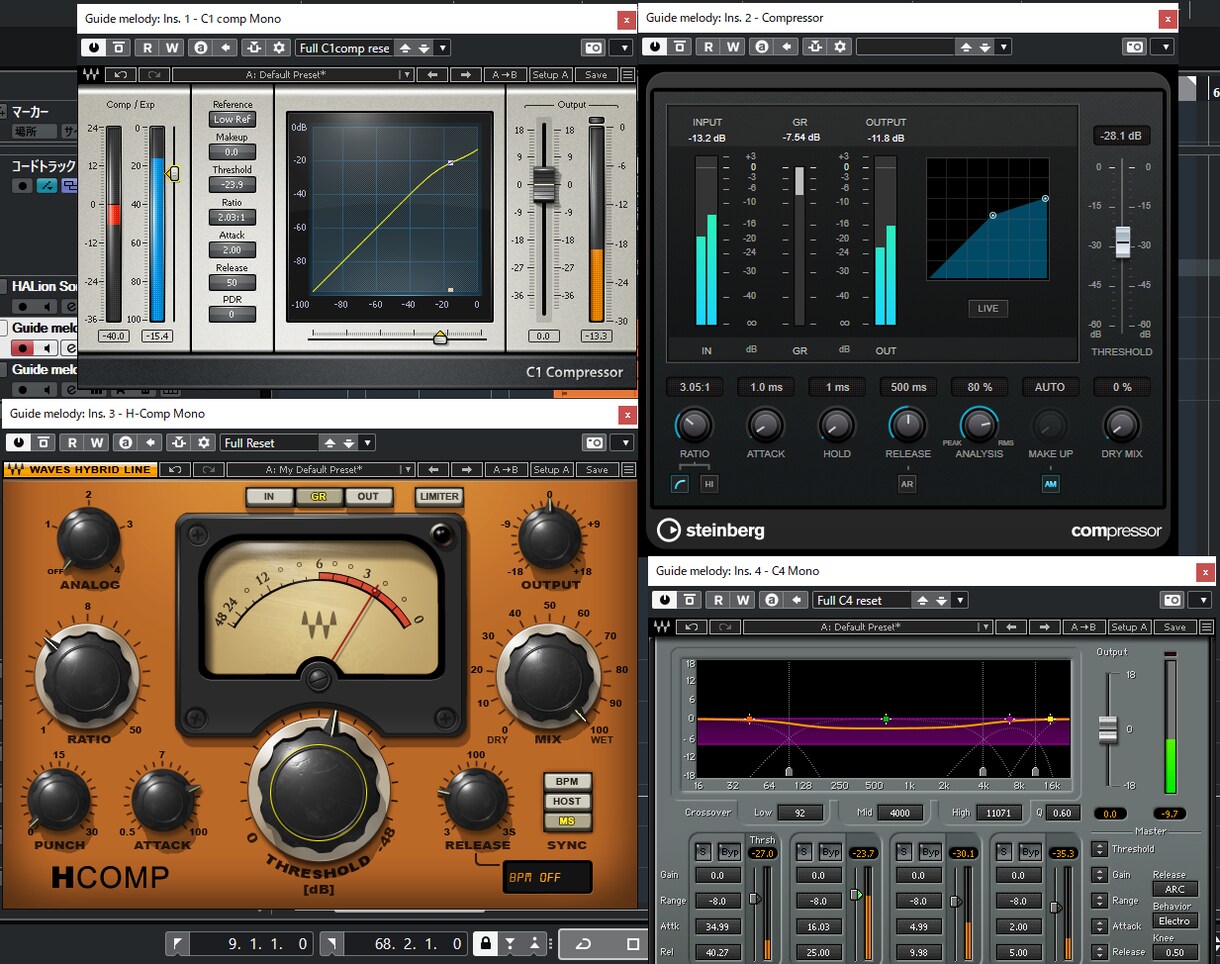
Task: Click Save in the C1 Waves toolbar
Action: click(596, 75)
